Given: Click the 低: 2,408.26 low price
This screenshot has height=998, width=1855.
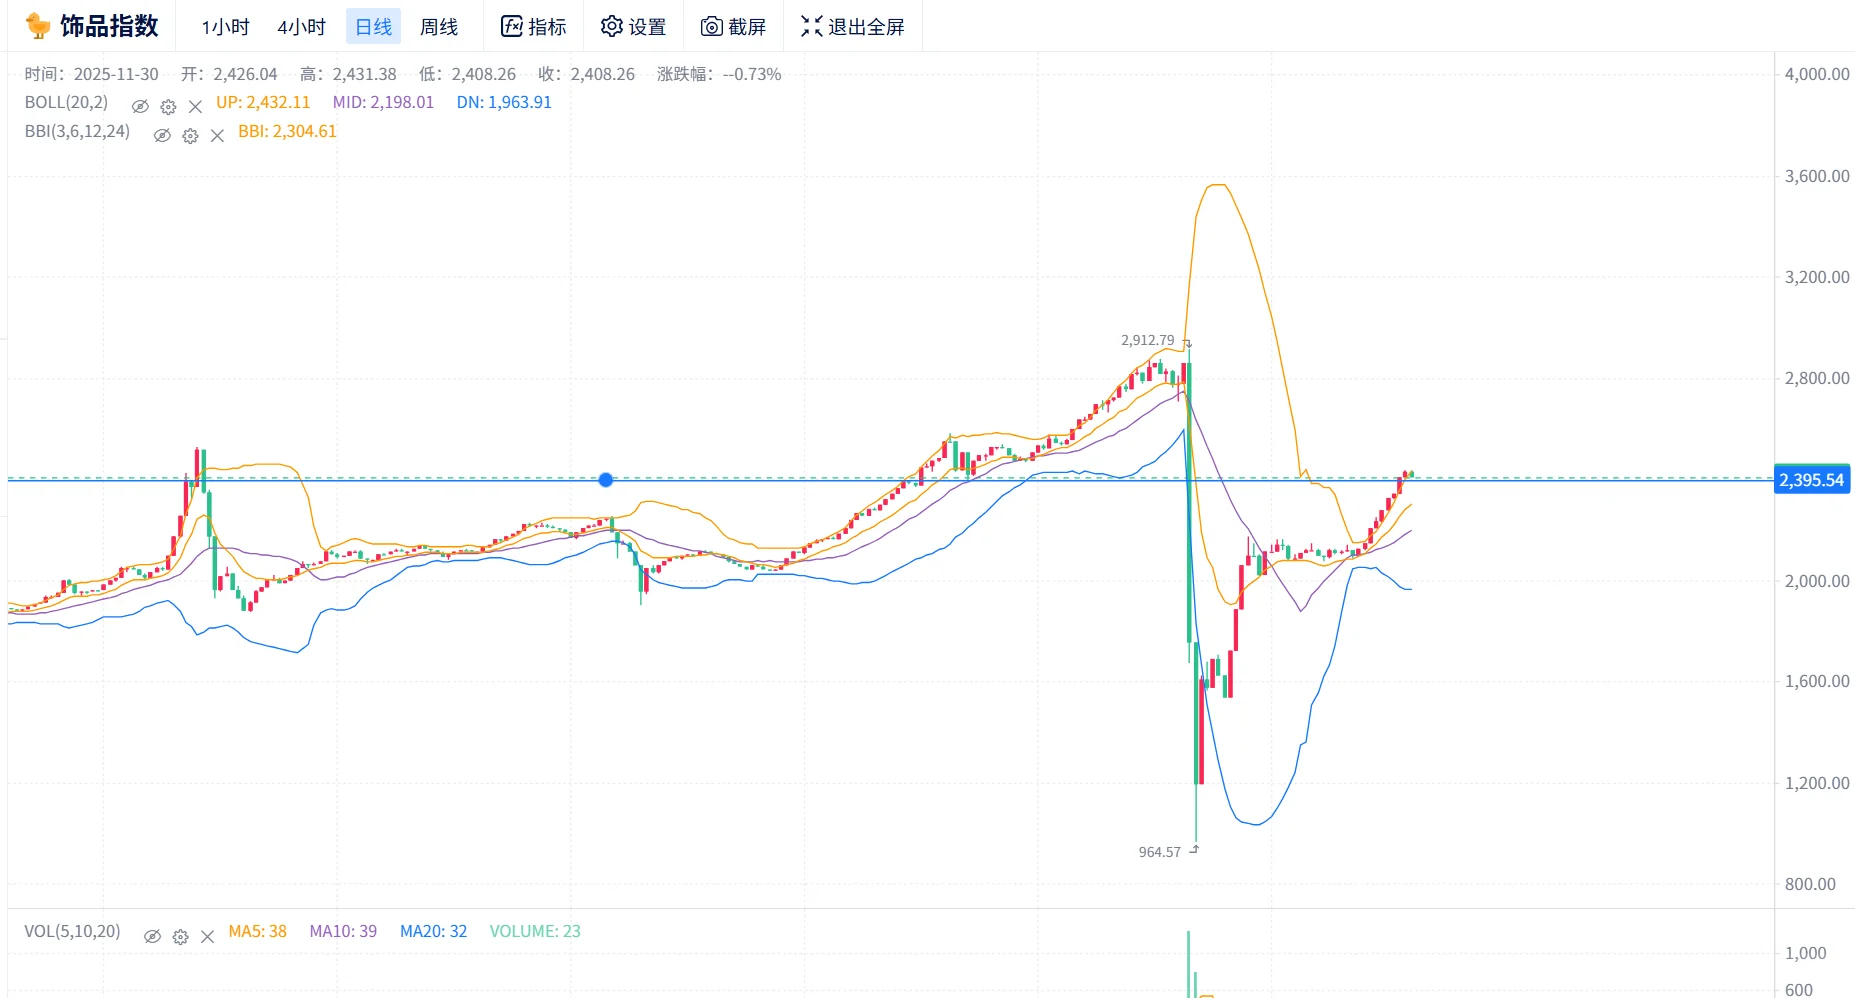Looking at the screenshot, I should coord(467,74).
